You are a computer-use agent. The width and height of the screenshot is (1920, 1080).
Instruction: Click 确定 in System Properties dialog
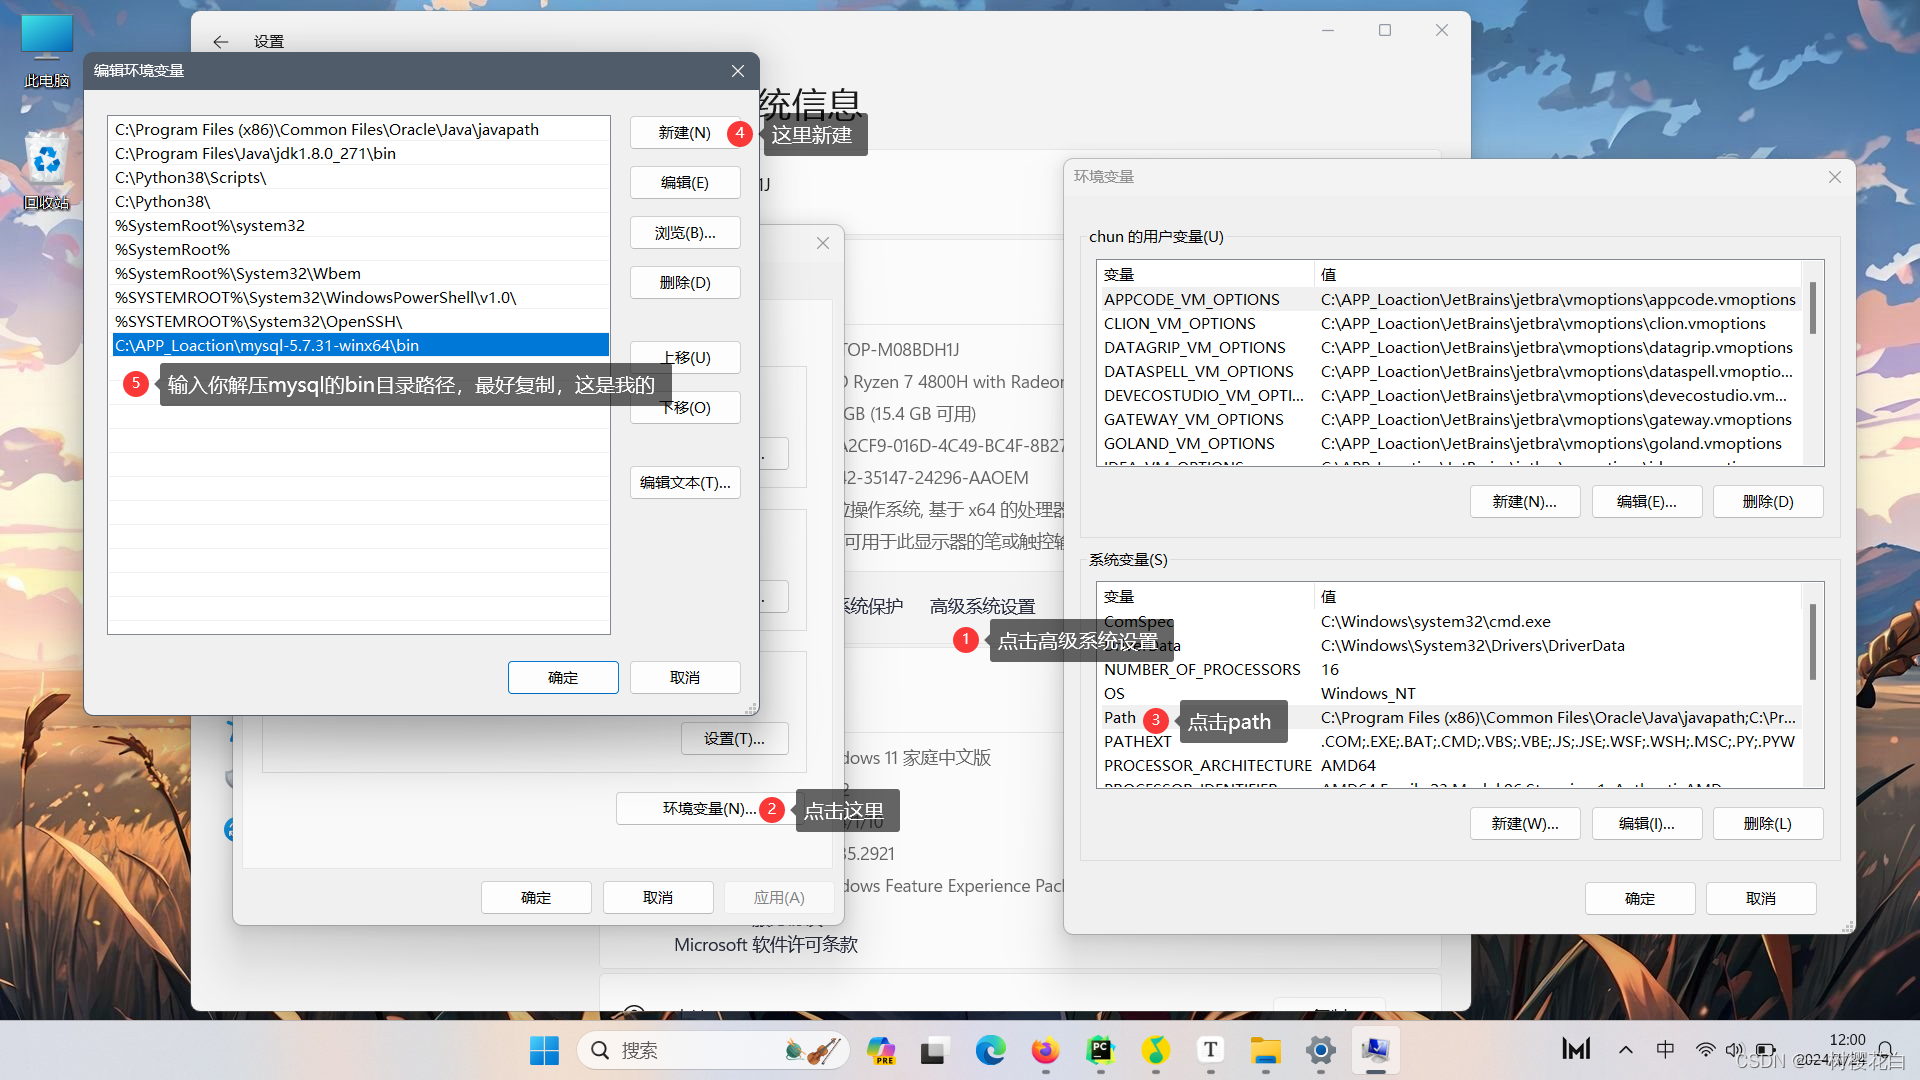(536, 898)
